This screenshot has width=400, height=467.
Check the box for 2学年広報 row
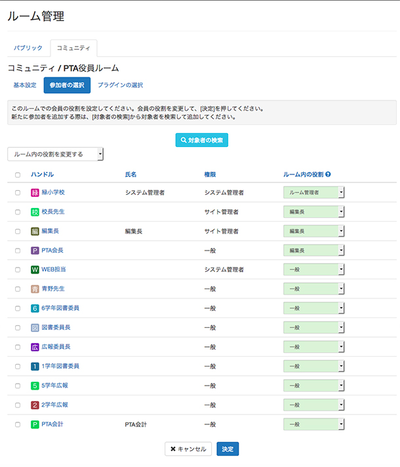coord(18,405)
